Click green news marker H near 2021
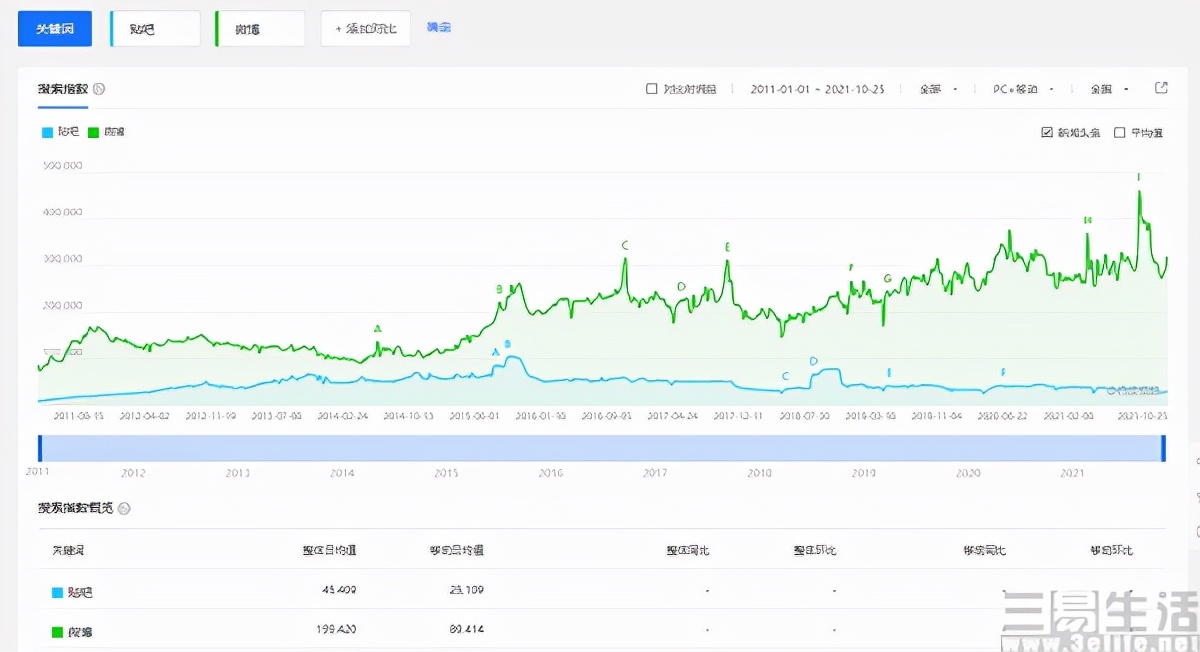The height and width of the screenshot is (652, 1200). click(x=1087, y=220)
